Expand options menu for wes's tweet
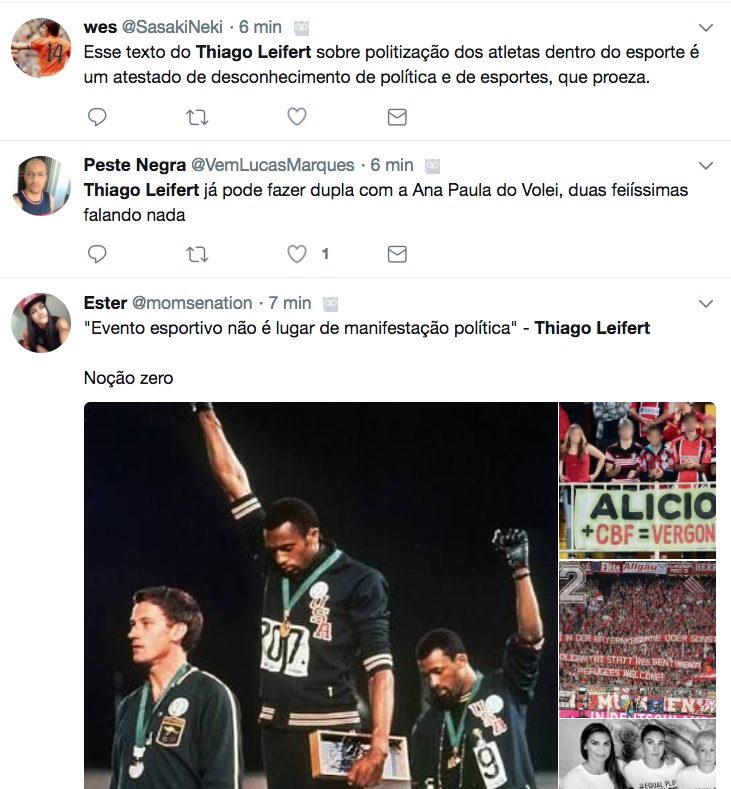 (706, 27)
